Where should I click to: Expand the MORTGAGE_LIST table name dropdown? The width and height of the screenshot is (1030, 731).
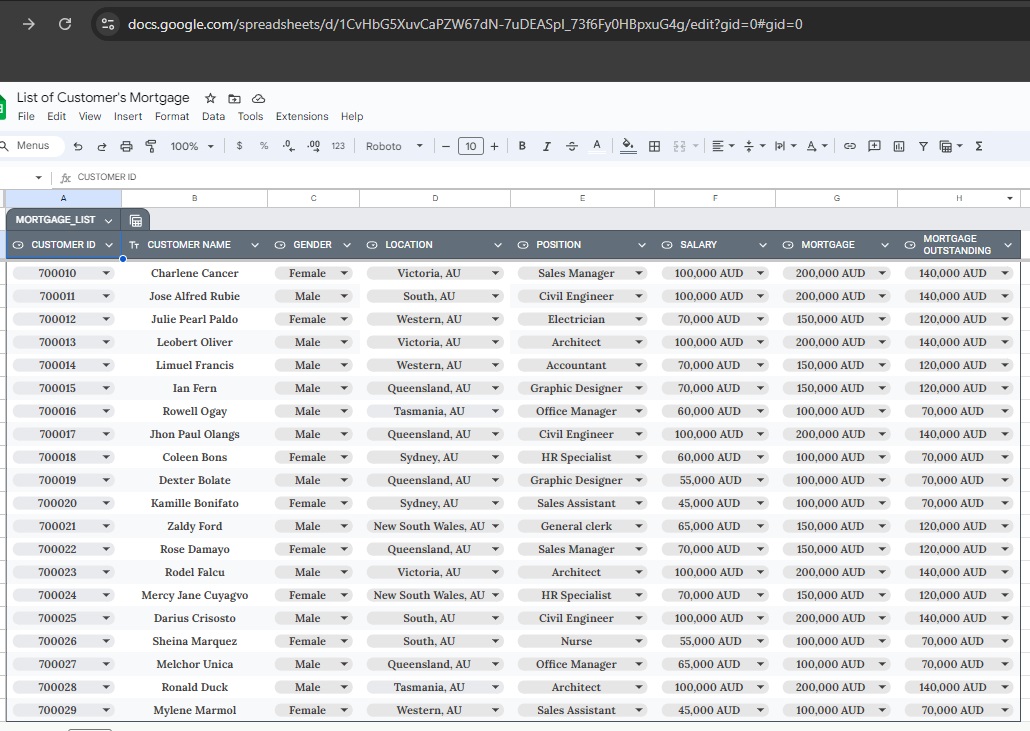108,220
